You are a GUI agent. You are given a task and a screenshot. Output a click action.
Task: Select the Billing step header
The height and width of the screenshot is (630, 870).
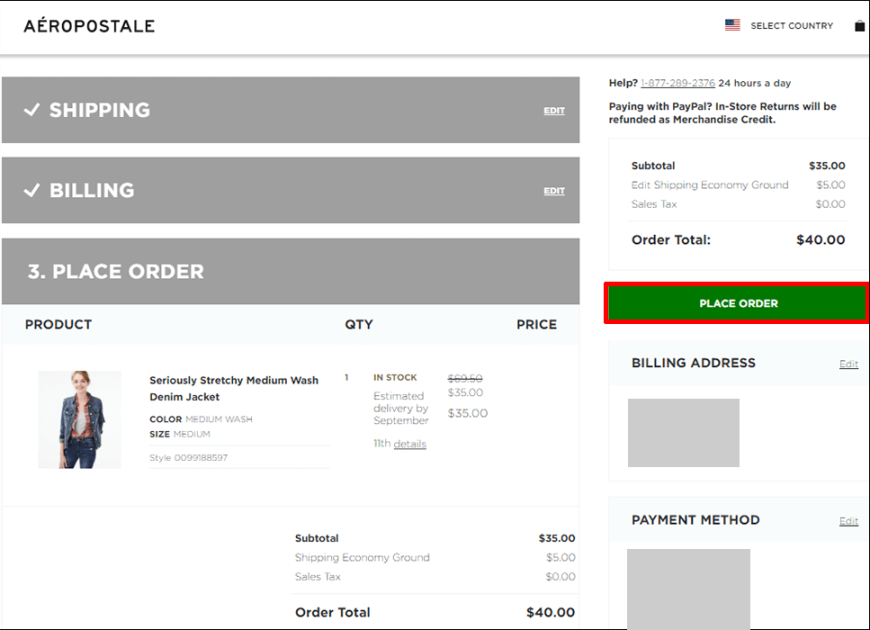(x=291, y=190)
